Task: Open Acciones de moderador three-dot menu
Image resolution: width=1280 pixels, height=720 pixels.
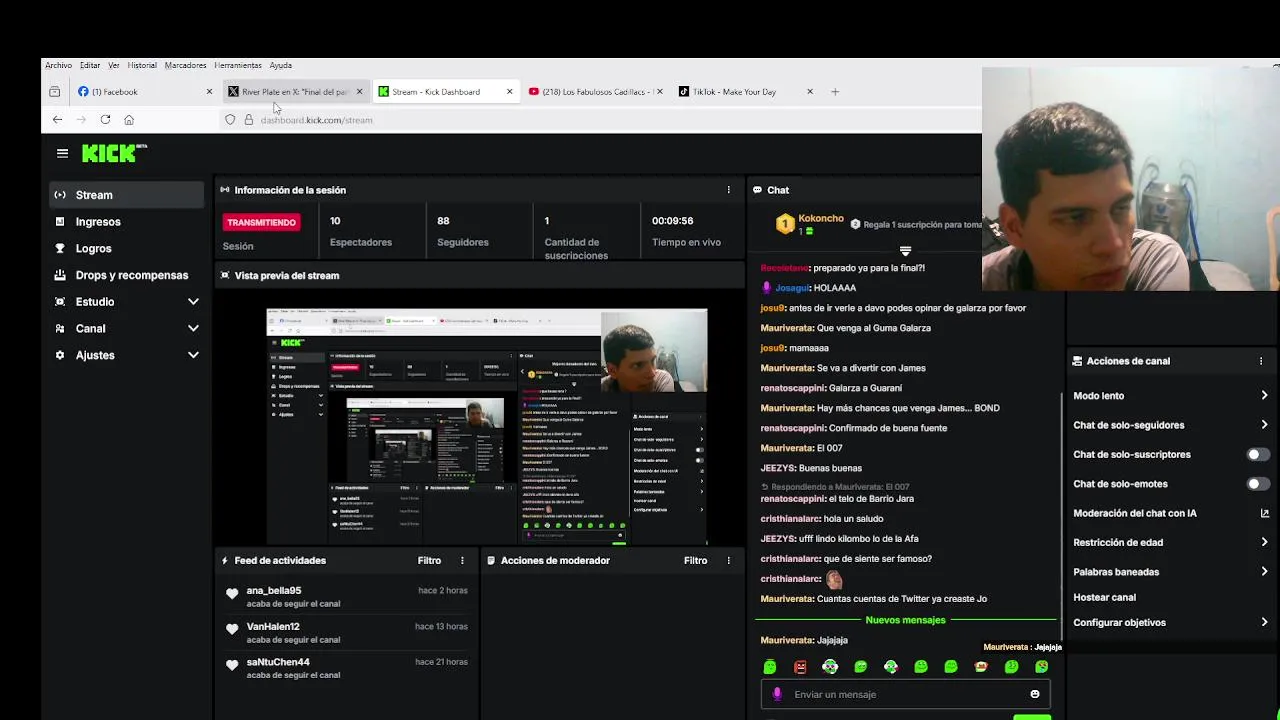Action: pos(728,560)
